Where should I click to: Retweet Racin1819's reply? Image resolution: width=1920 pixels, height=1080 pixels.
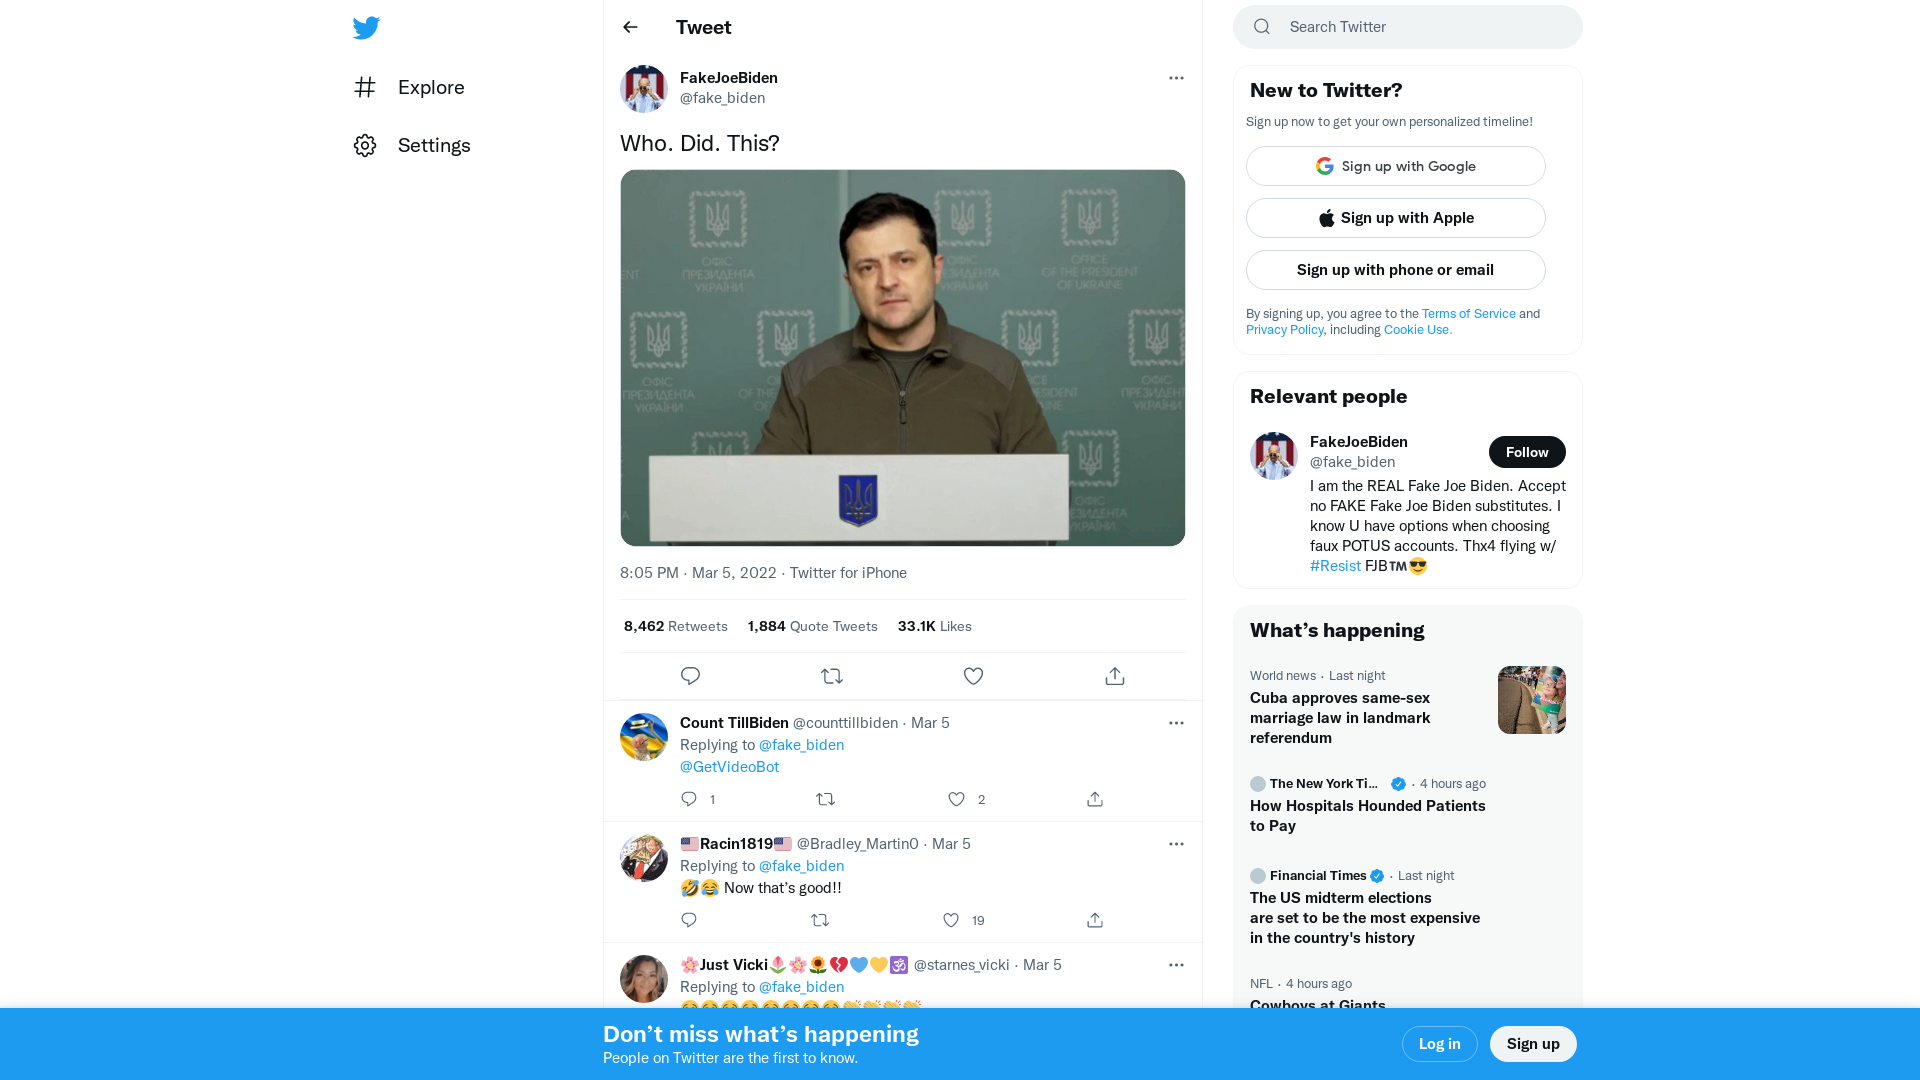[x=820, y=920]
